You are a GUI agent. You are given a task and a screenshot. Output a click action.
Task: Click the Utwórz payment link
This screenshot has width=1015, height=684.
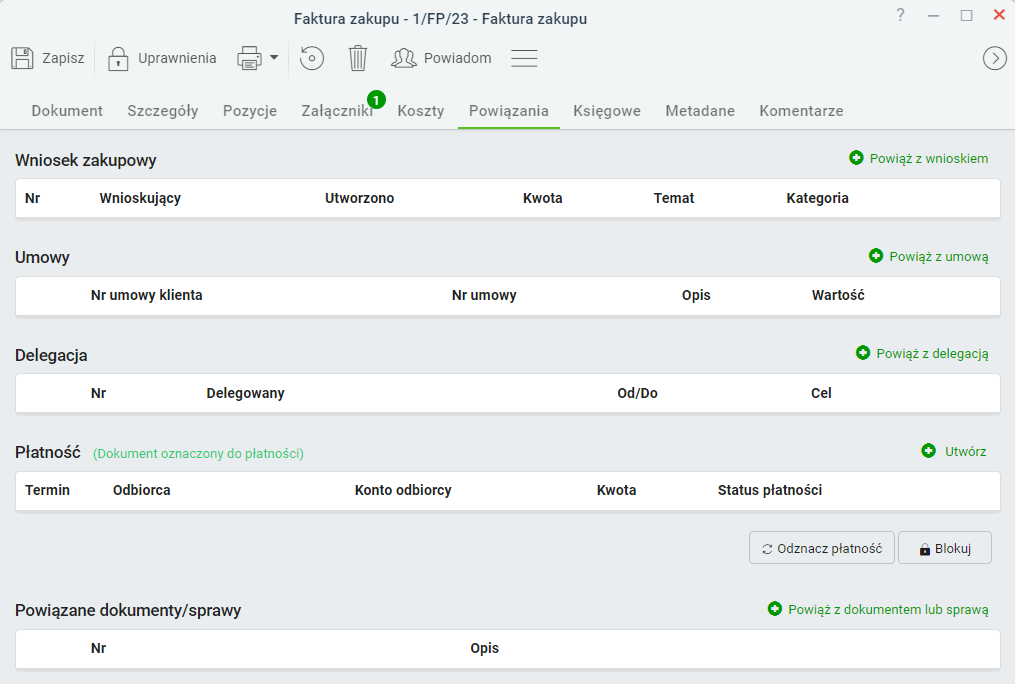point(966,451)
